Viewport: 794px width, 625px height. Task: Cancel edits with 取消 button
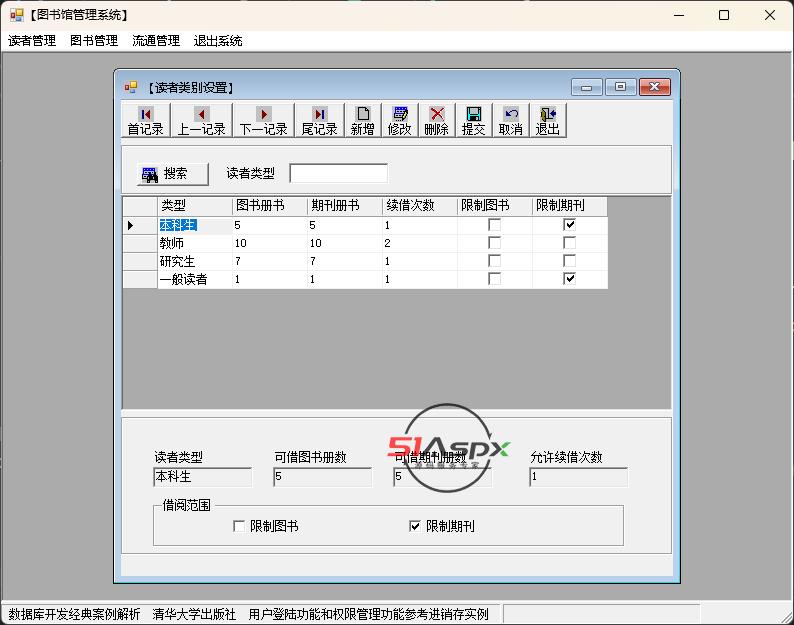[510, 121]
